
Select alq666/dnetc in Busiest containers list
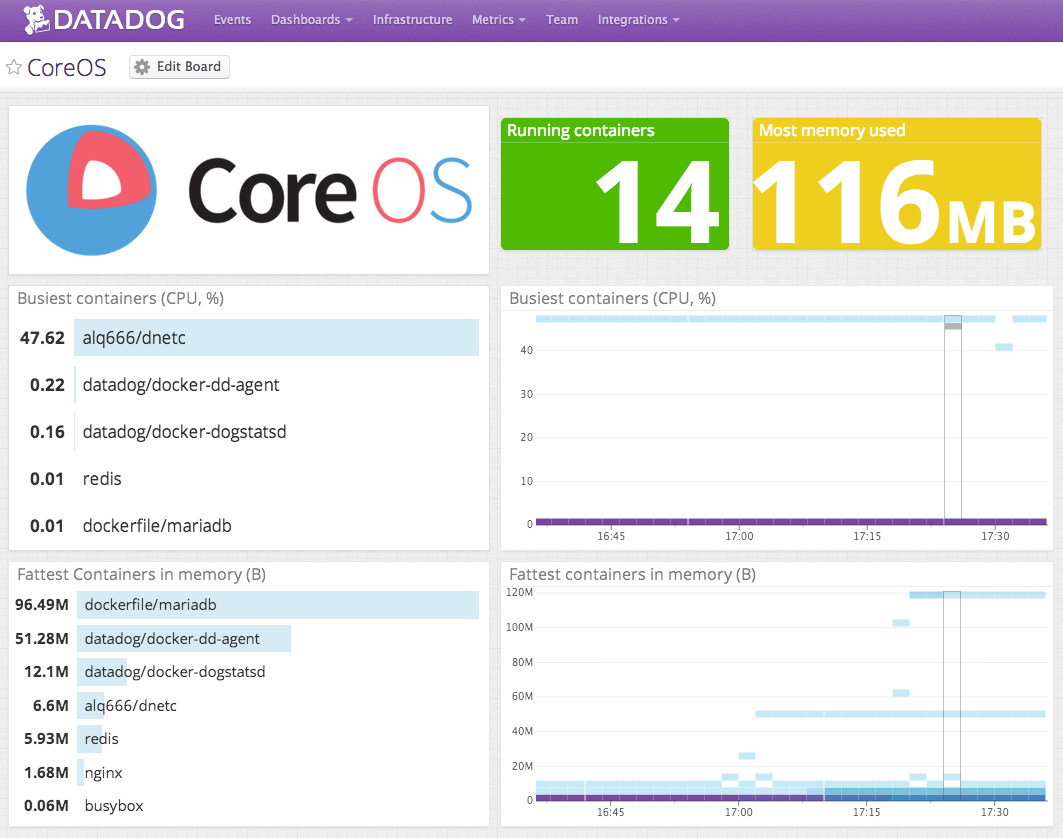(x=276, y=337)
